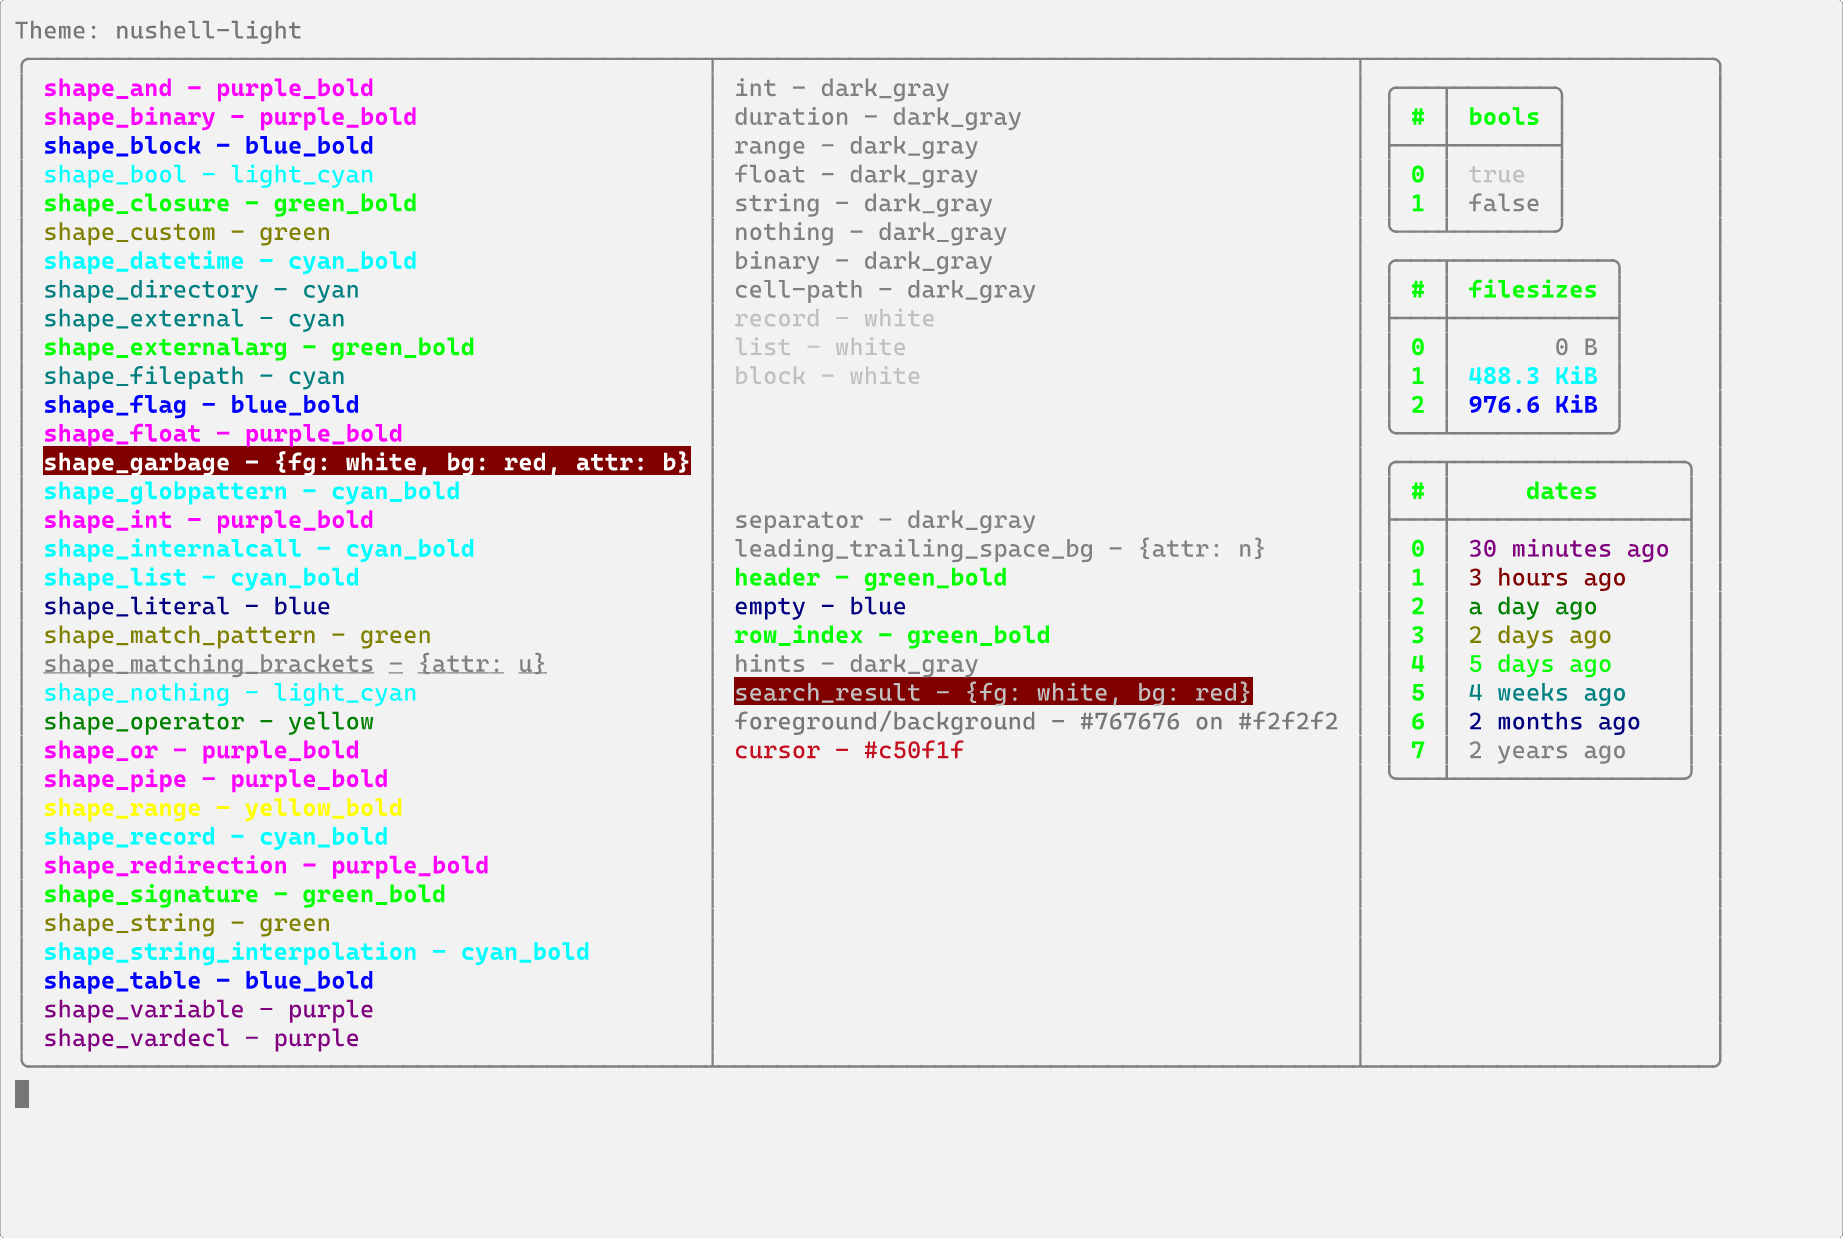
Task: Click the 'leading_trailing_space_bg' line
Action: (x=1000, y=549)
